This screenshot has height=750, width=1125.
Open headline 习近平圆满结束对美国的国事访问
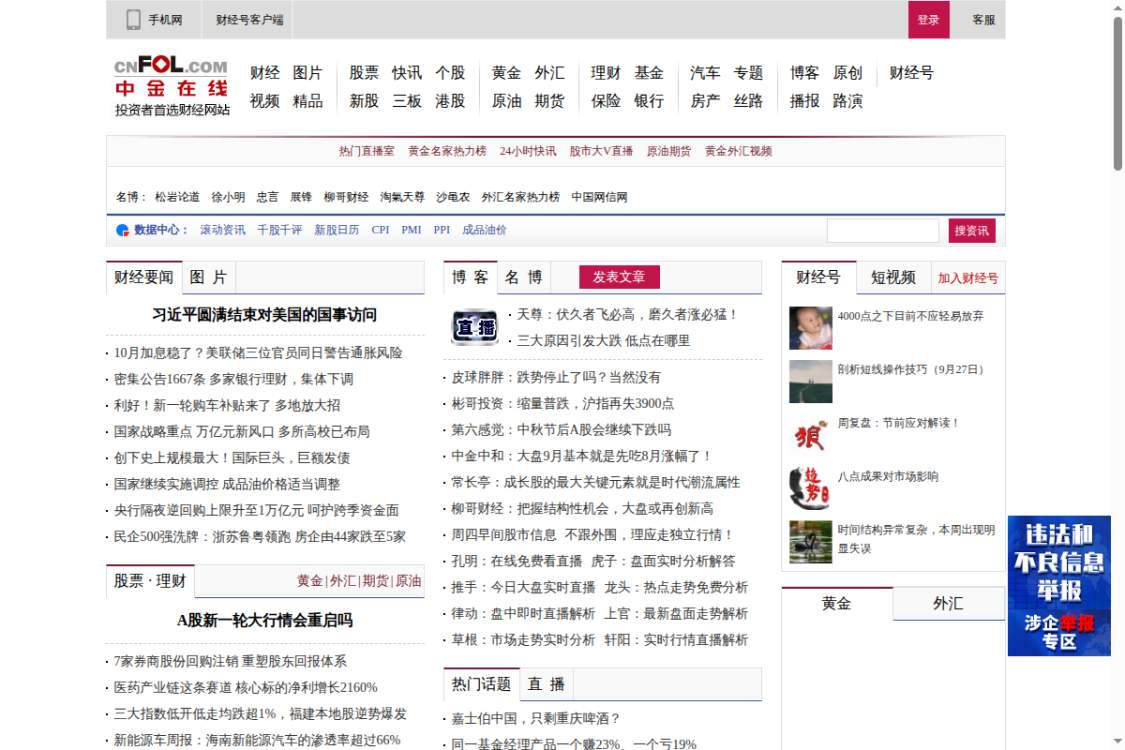coord(265,315)
